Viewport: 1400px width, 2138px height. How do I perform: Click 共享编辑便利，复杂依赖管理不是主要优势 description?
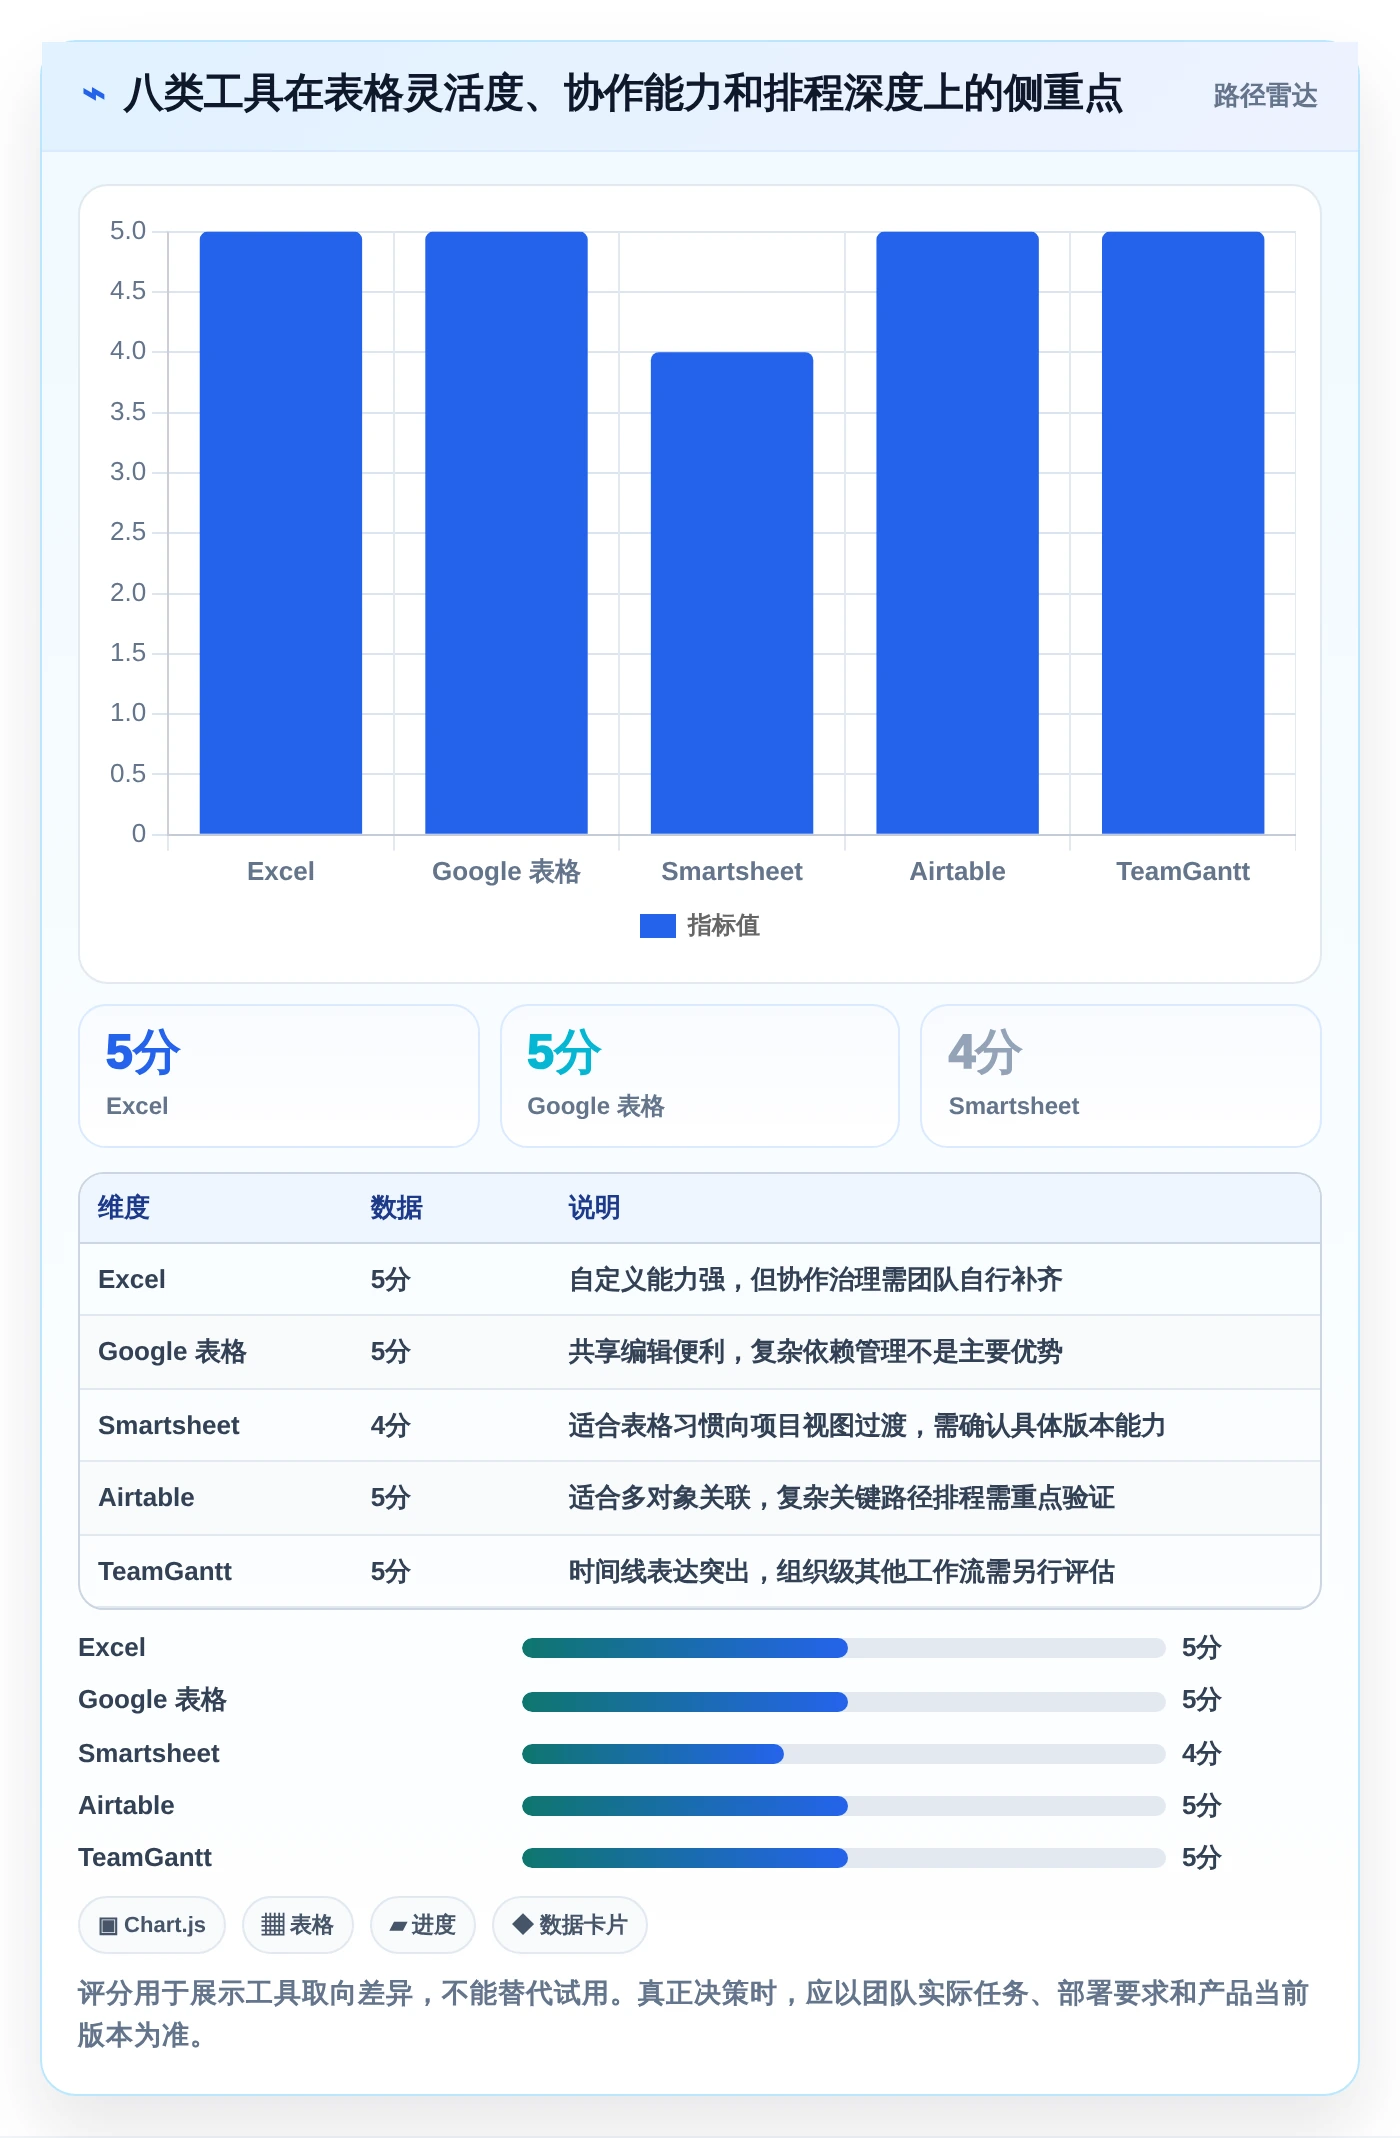click(x=815, y=1352)
